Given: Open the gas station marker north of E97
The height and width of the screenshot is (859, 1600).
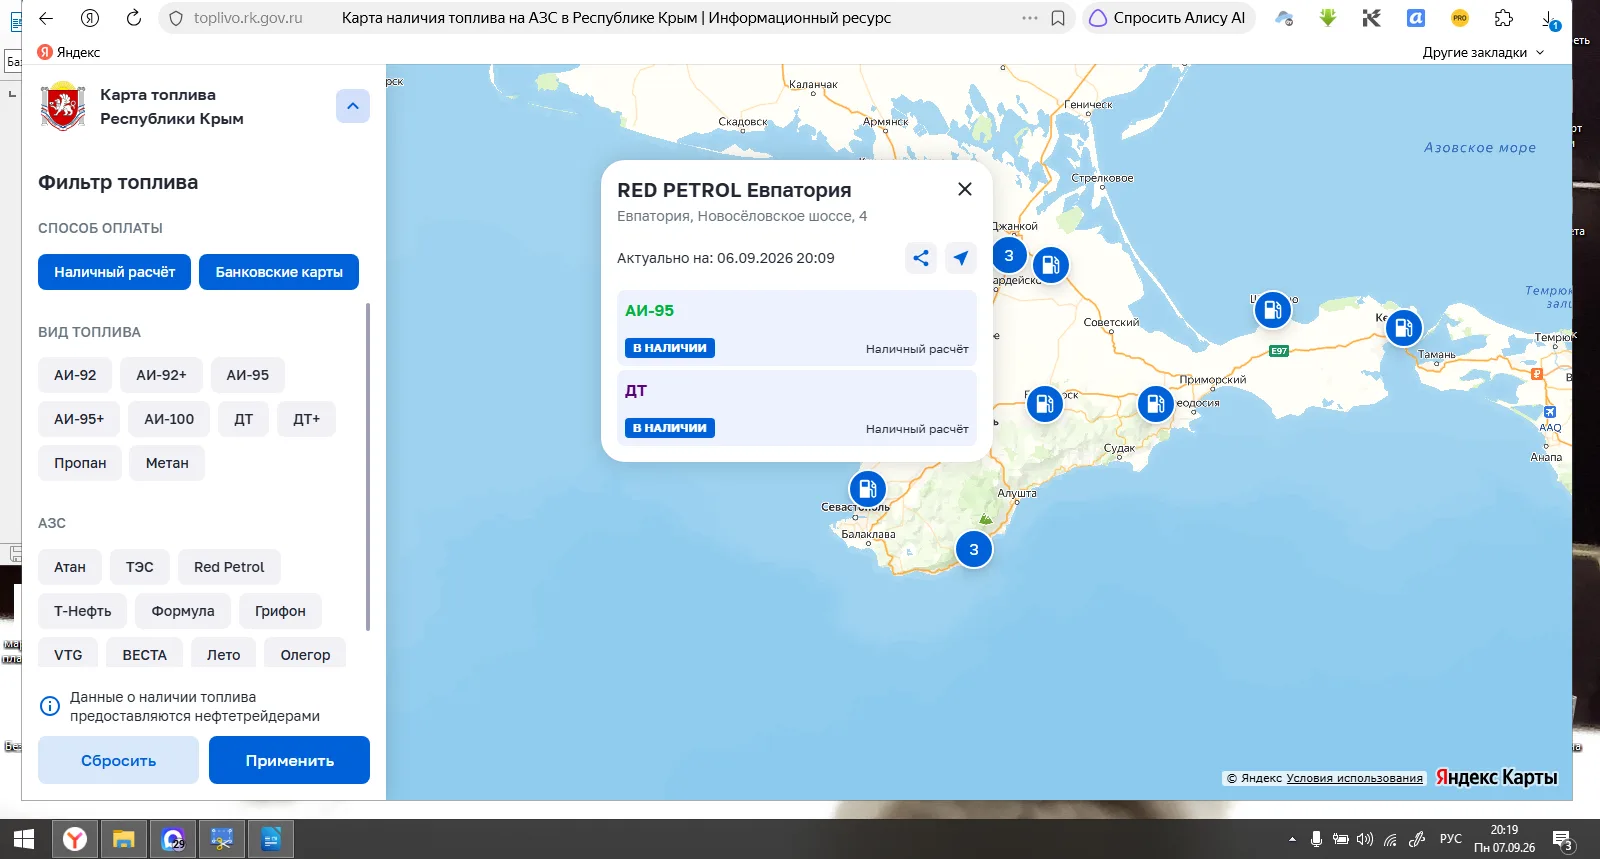Looking at the screenshot, I should click(1272, 310).
